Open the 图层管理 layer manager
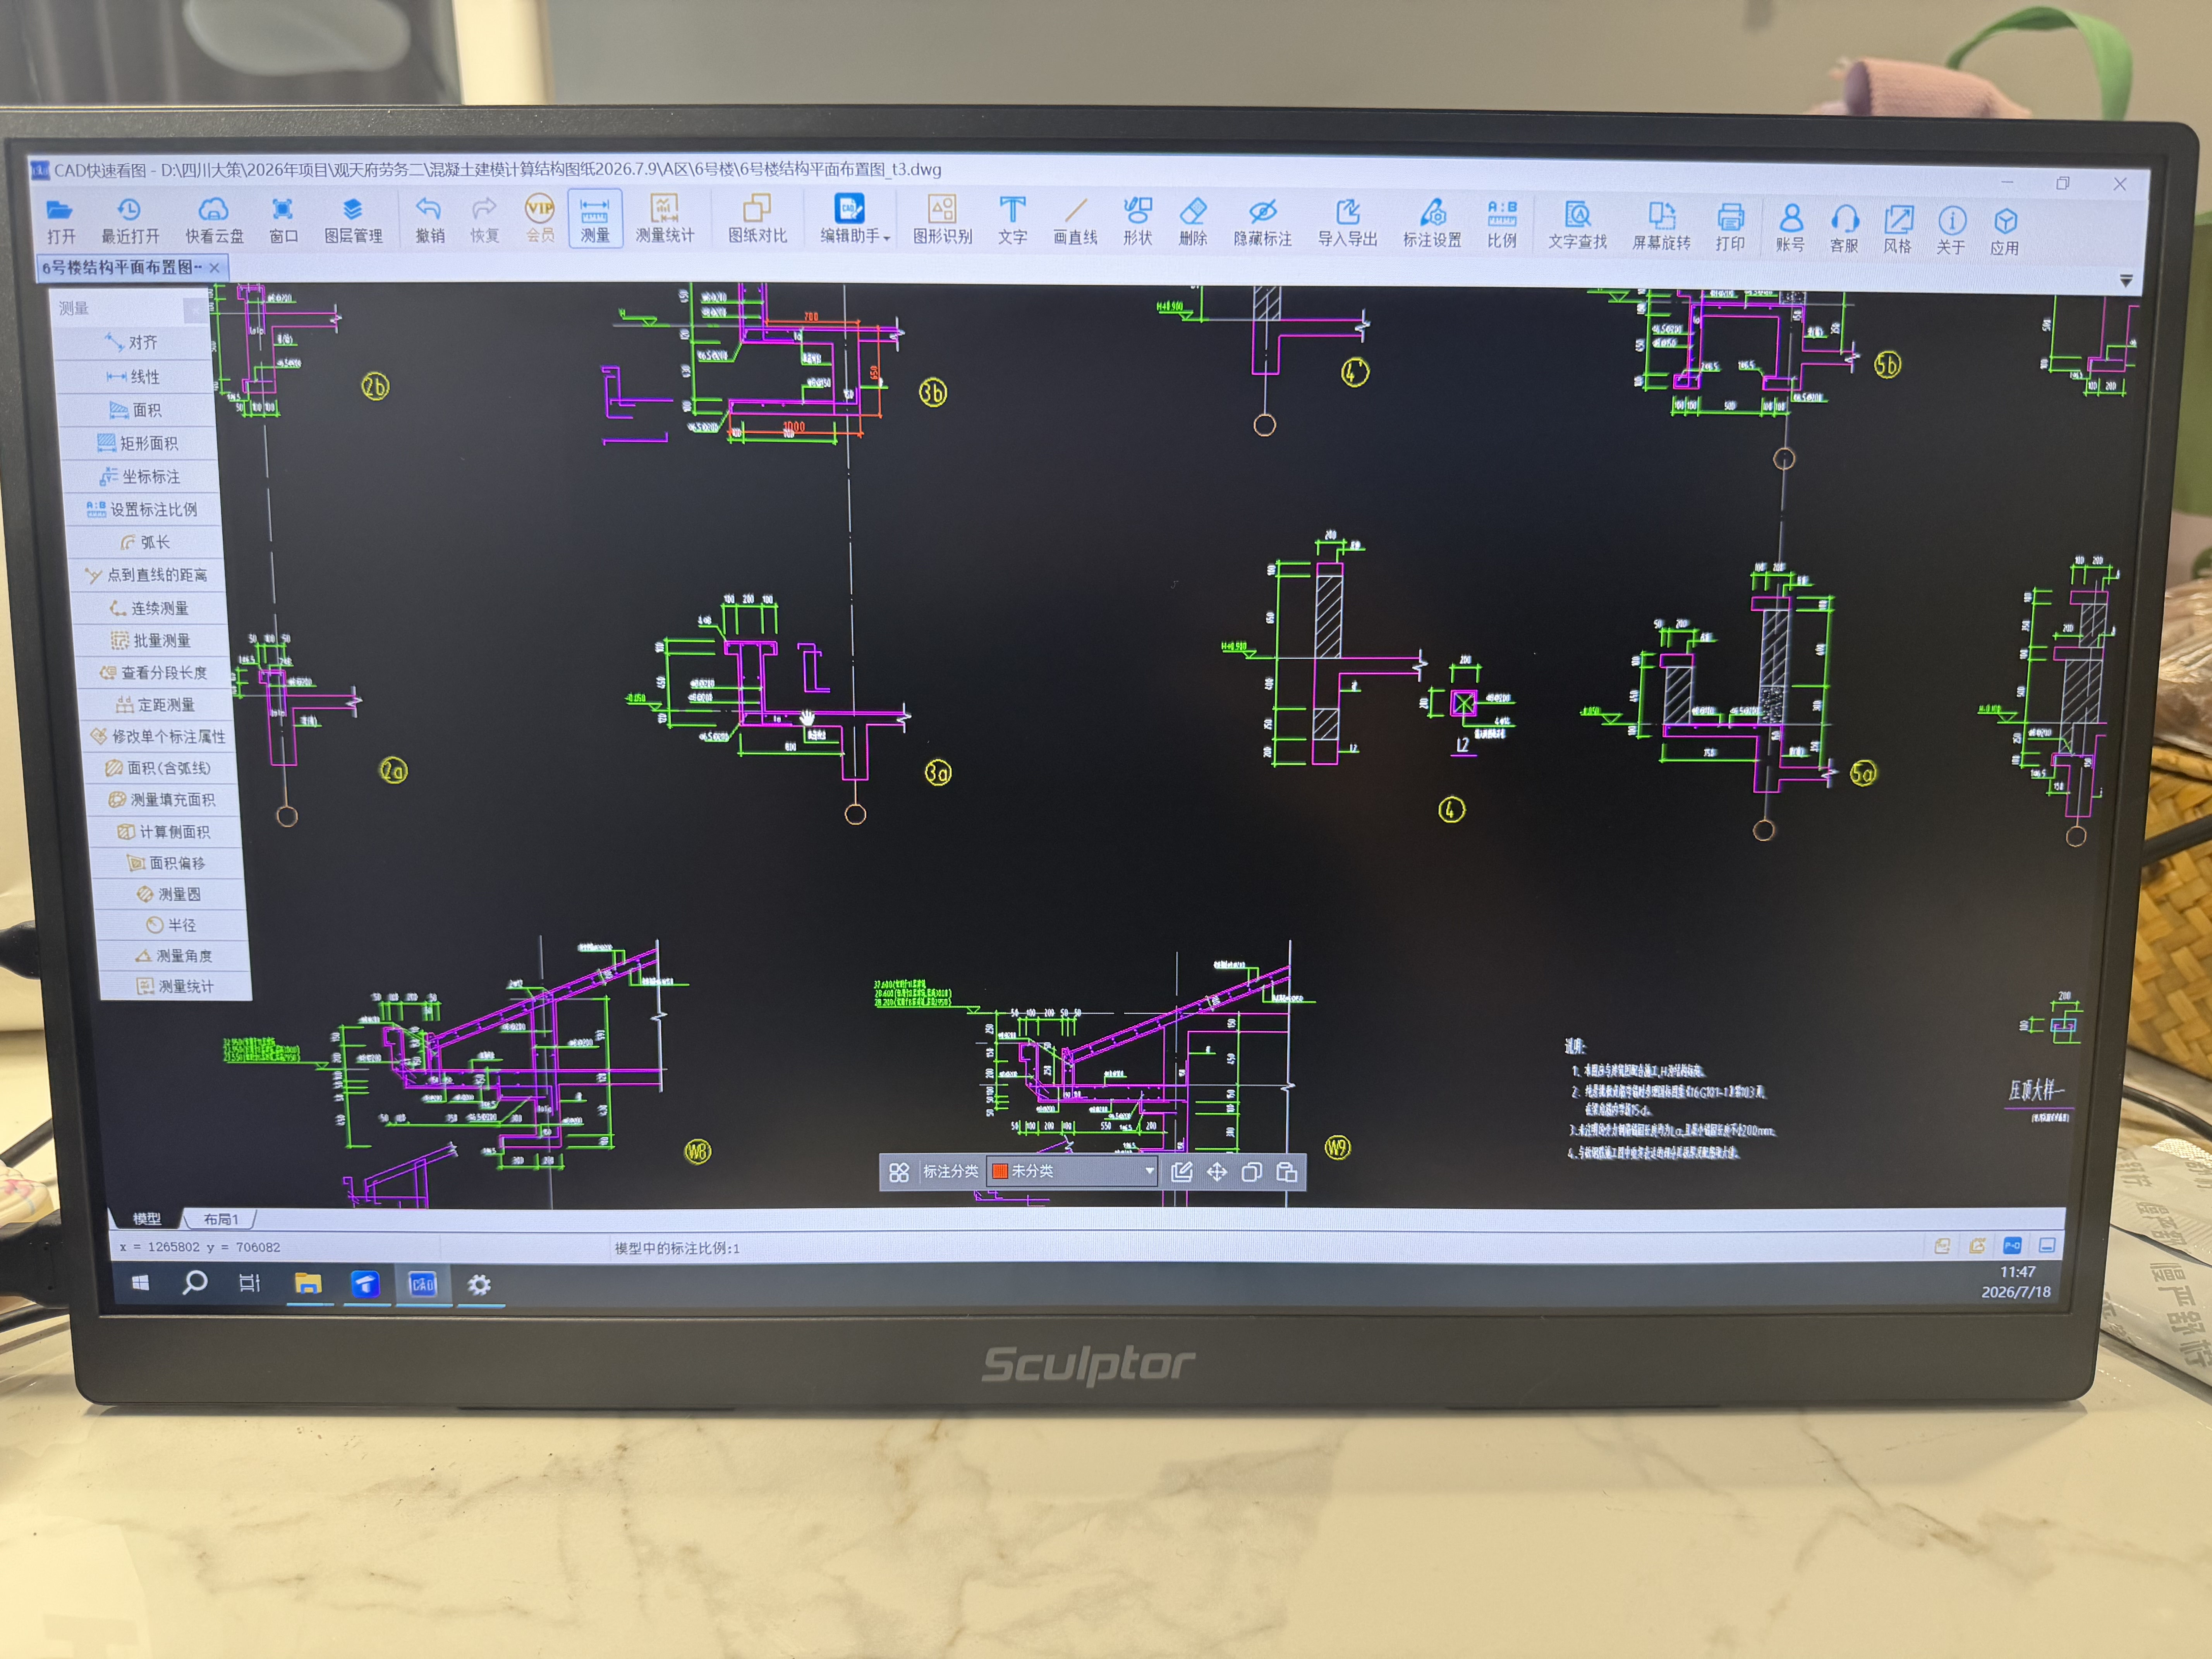2212x1659 pixels. 353,220
